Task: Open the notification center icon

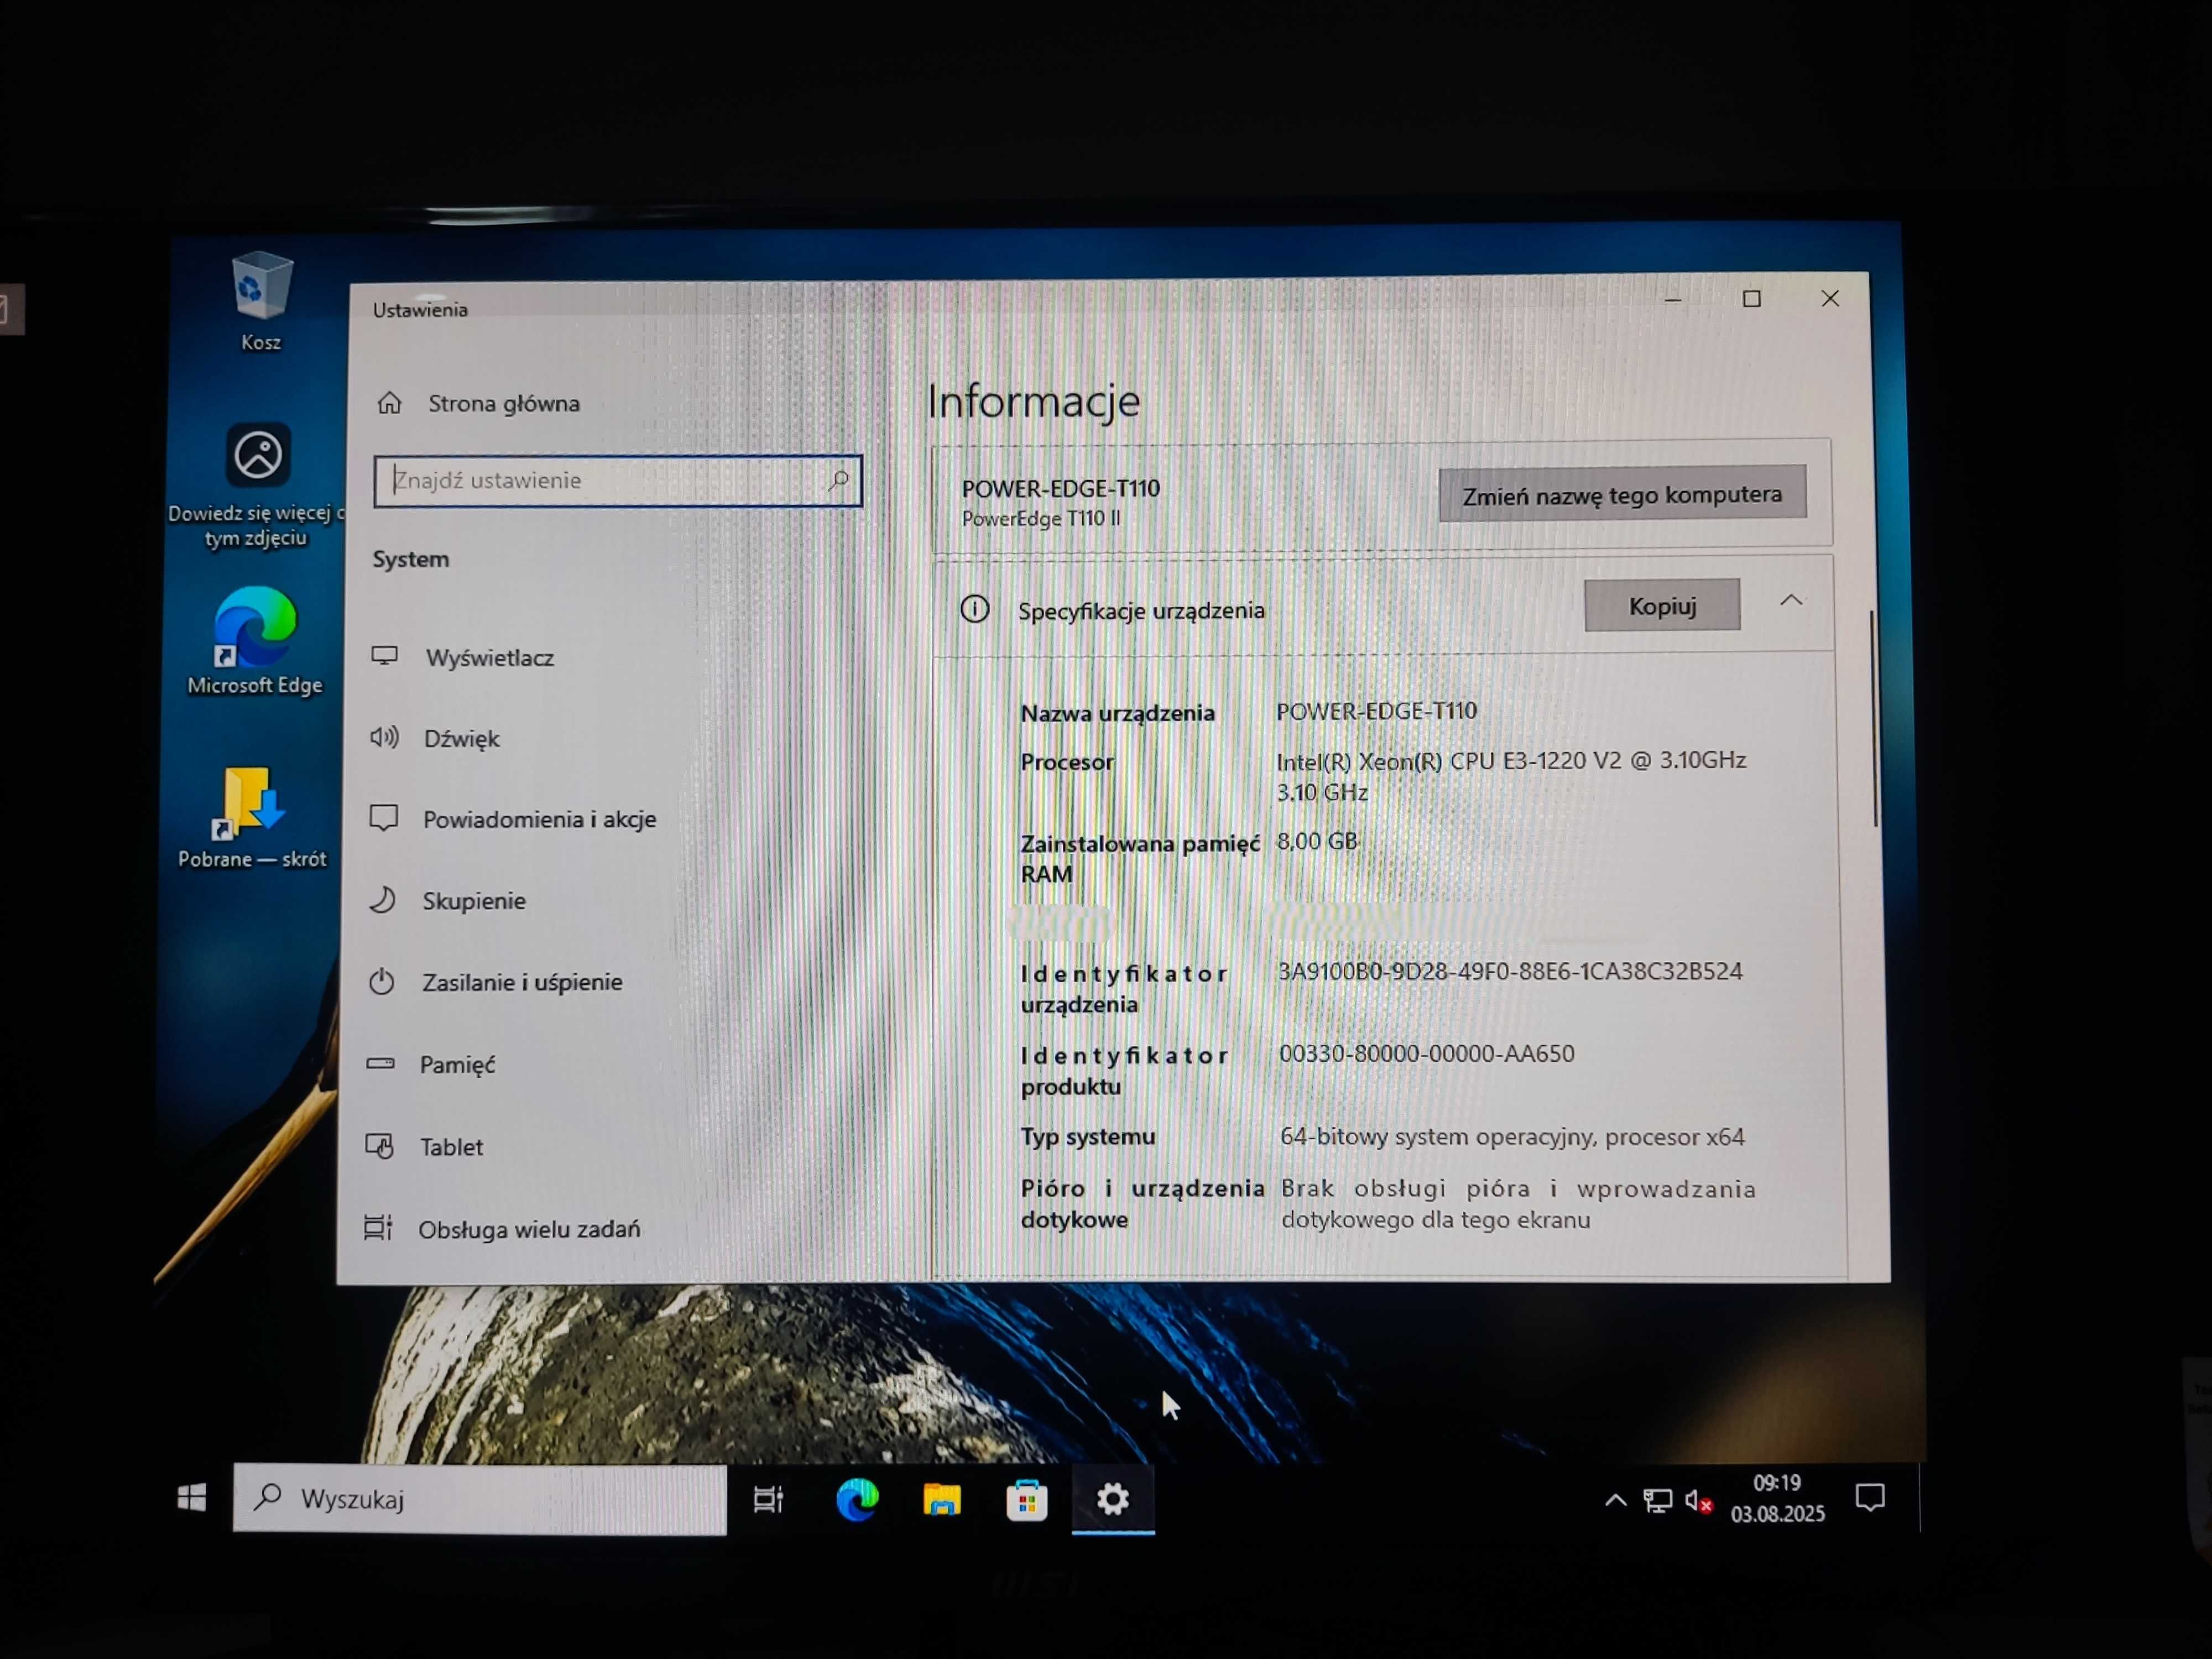Action: pos(1869,1498)
